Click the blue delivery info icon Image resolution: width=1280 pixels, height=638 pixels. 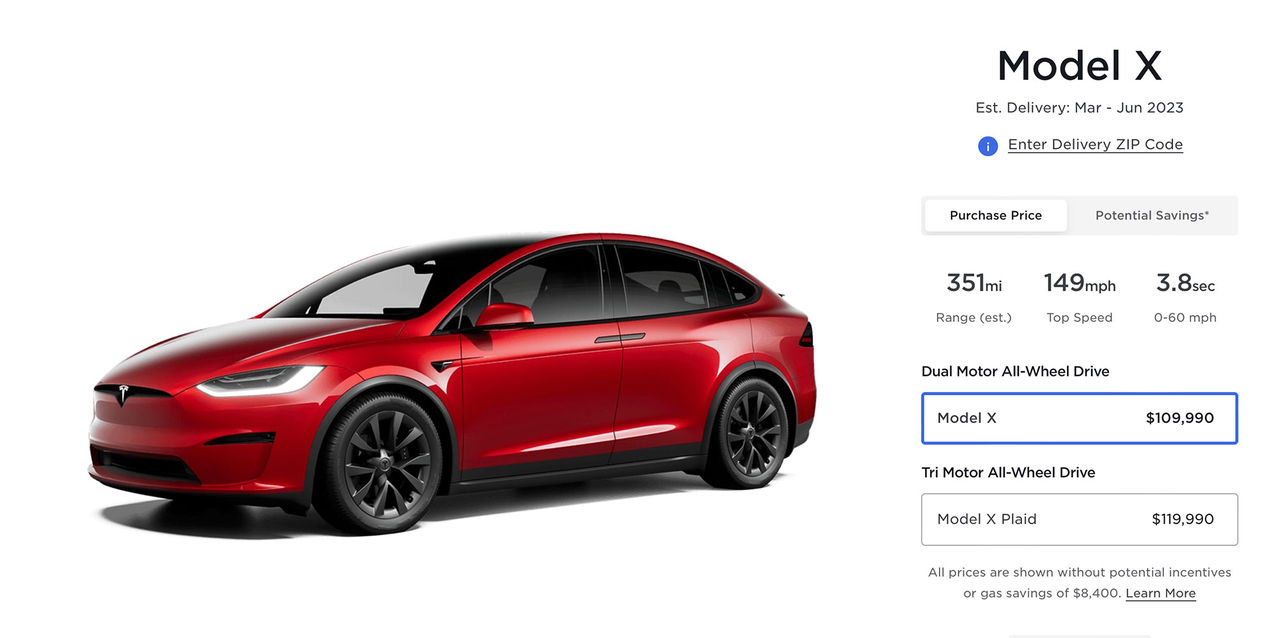(x=987, y=146)
